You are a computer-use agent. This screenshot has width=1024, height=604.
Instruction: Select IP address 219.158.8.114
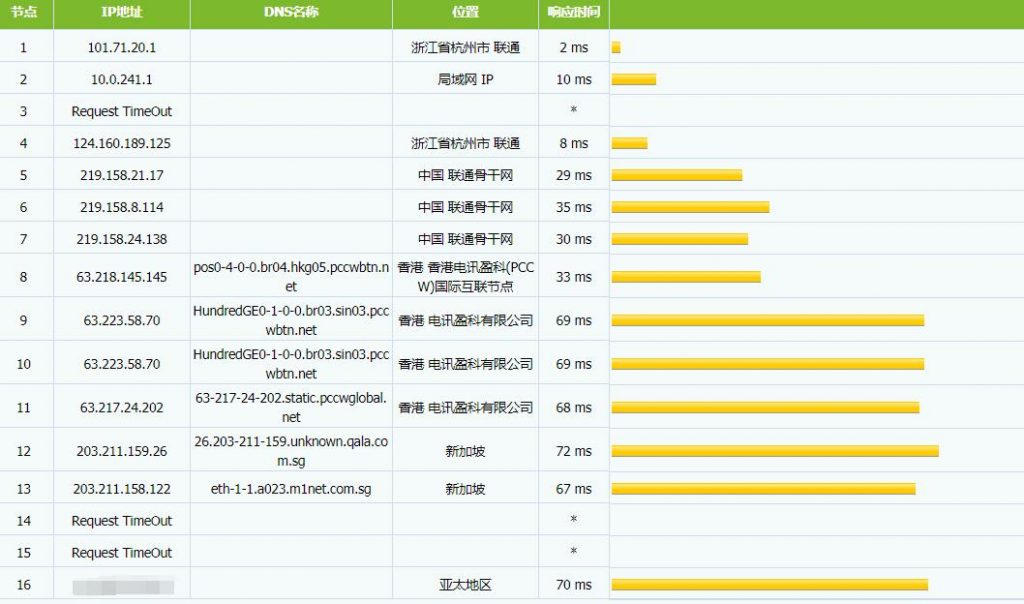coord(121,208)
